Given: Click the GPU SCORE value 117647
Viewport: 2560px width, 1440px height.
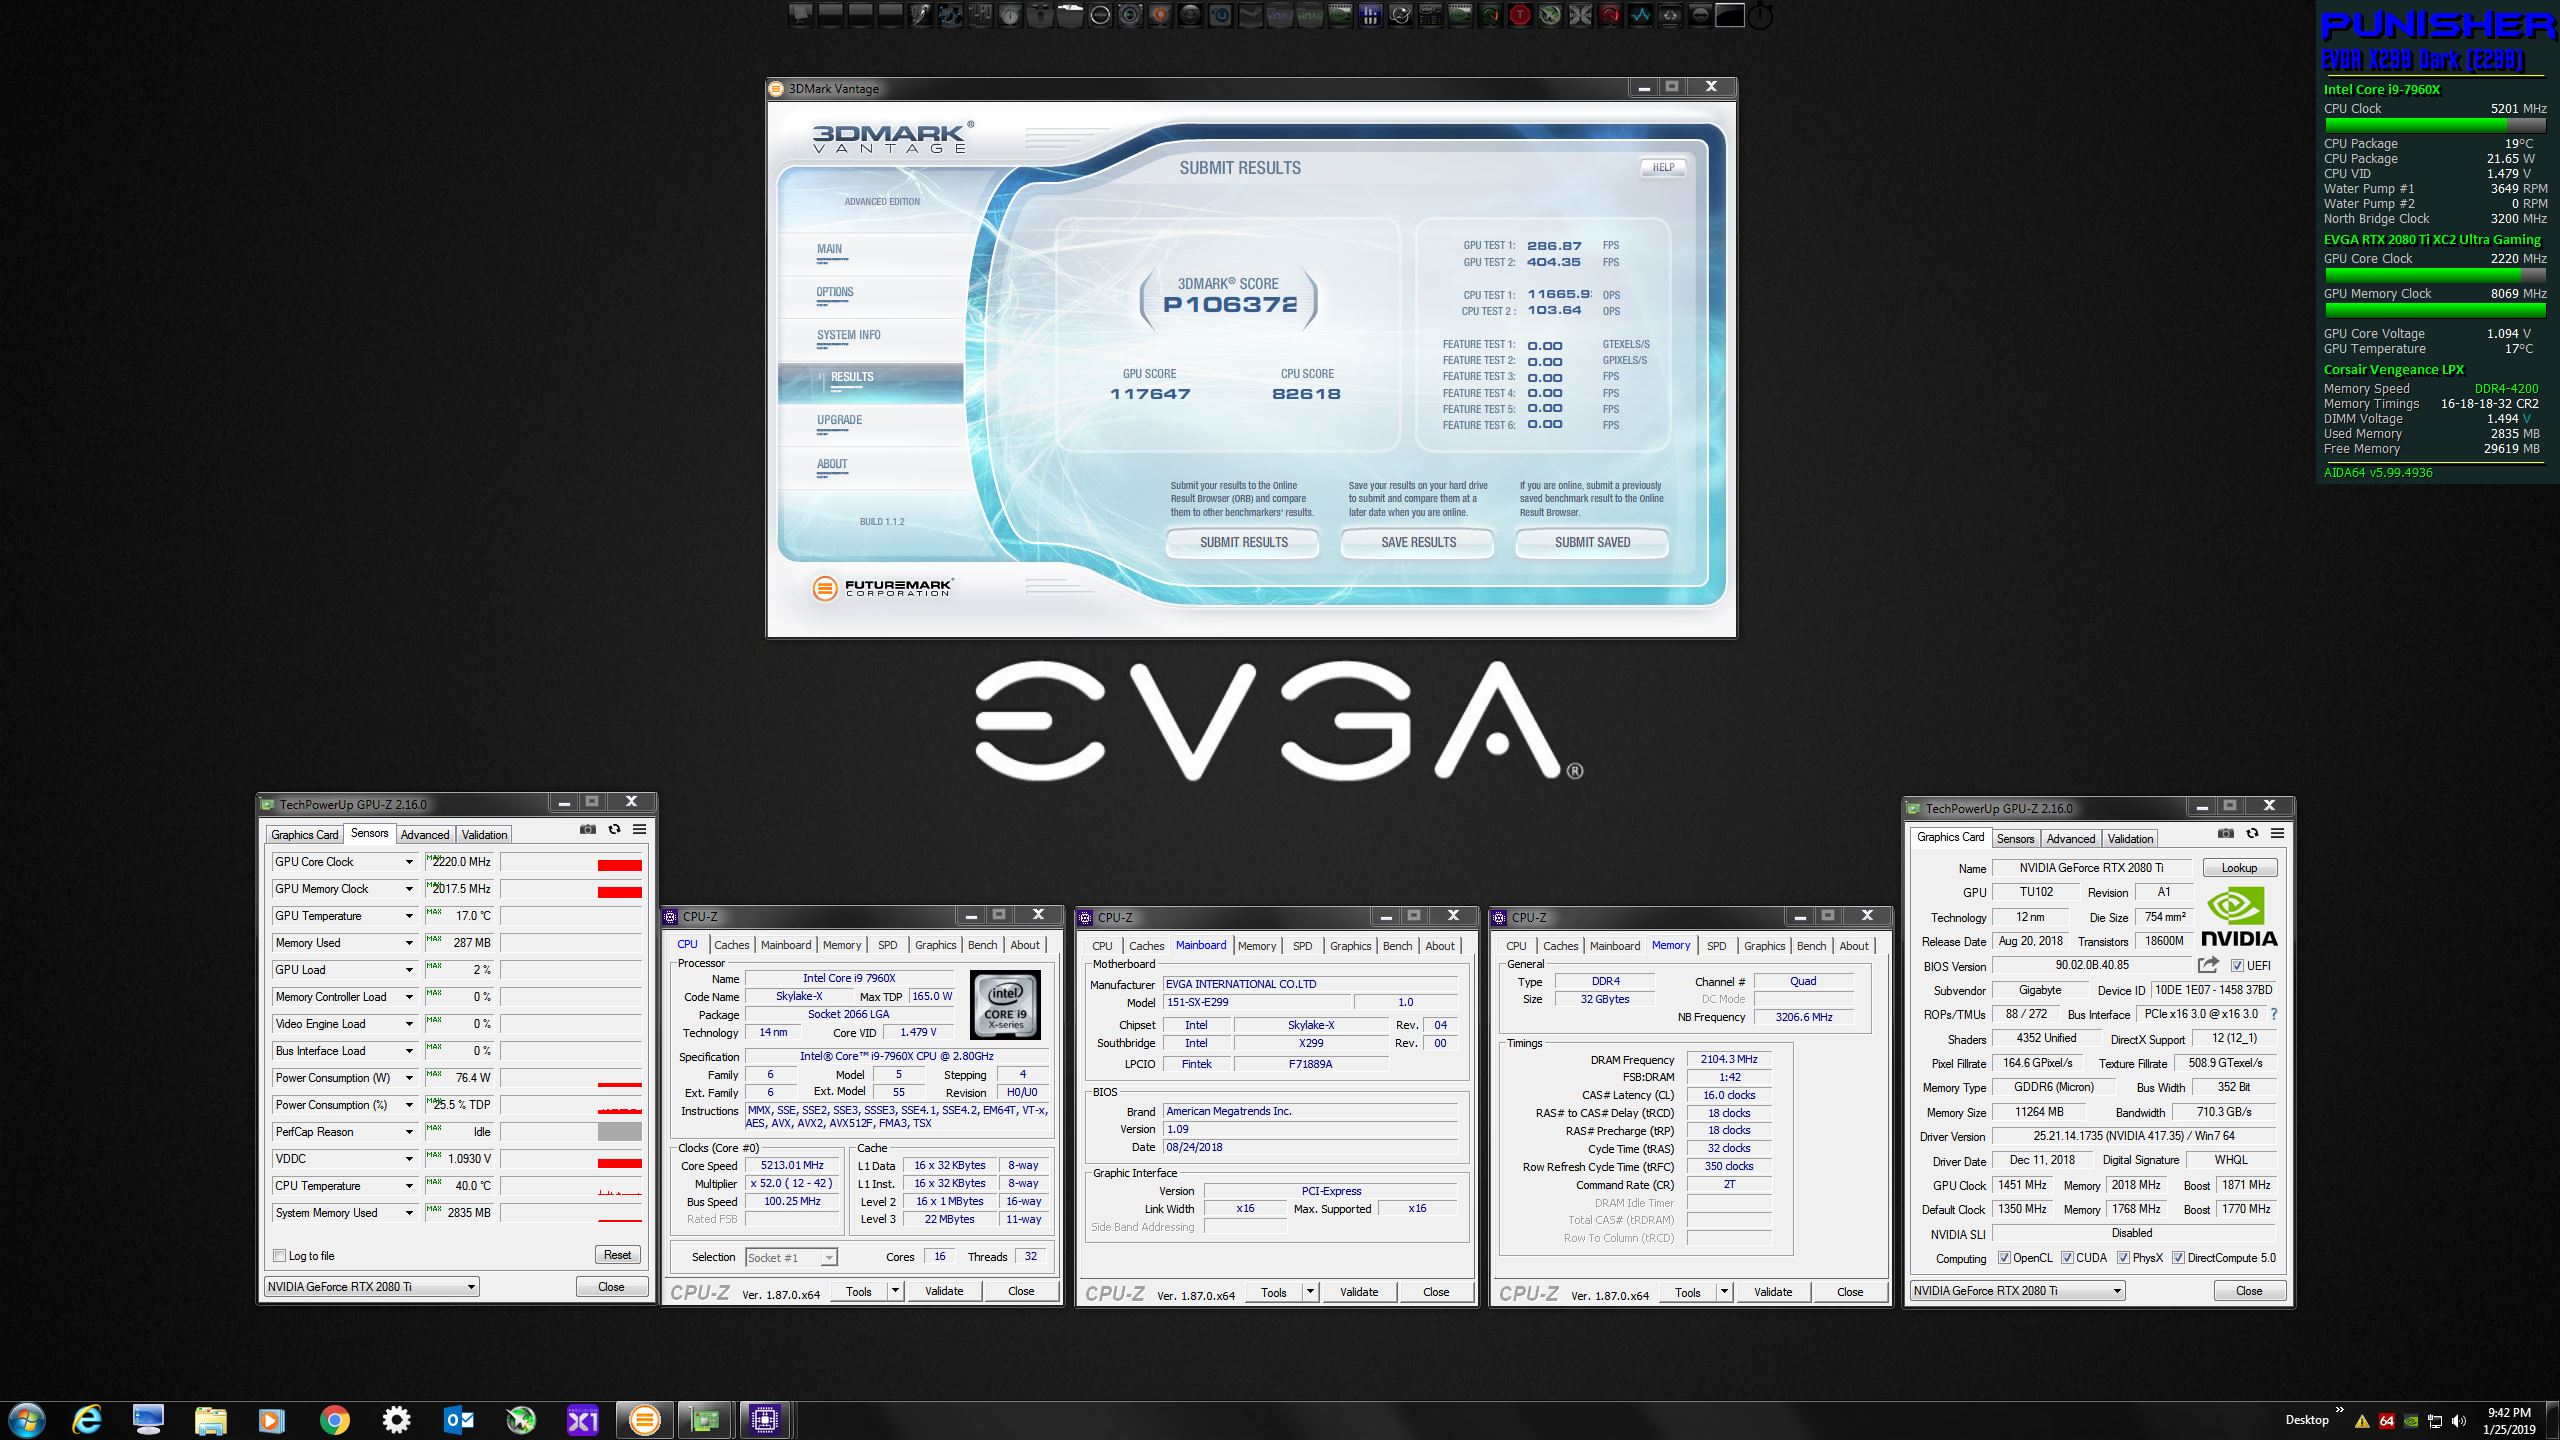Looking at the screenshot, I should [1150, 394].
